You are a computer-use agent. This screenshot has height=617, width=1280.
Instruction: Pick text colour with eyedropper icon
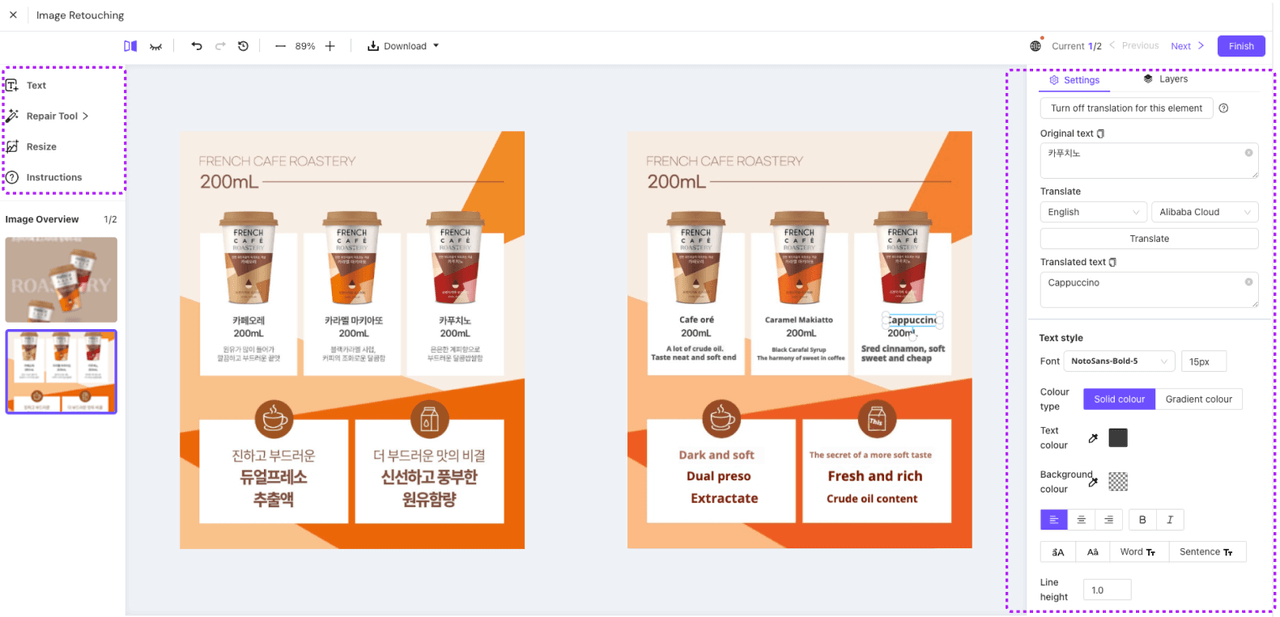pyautogui.click(x=1093, y=438)
